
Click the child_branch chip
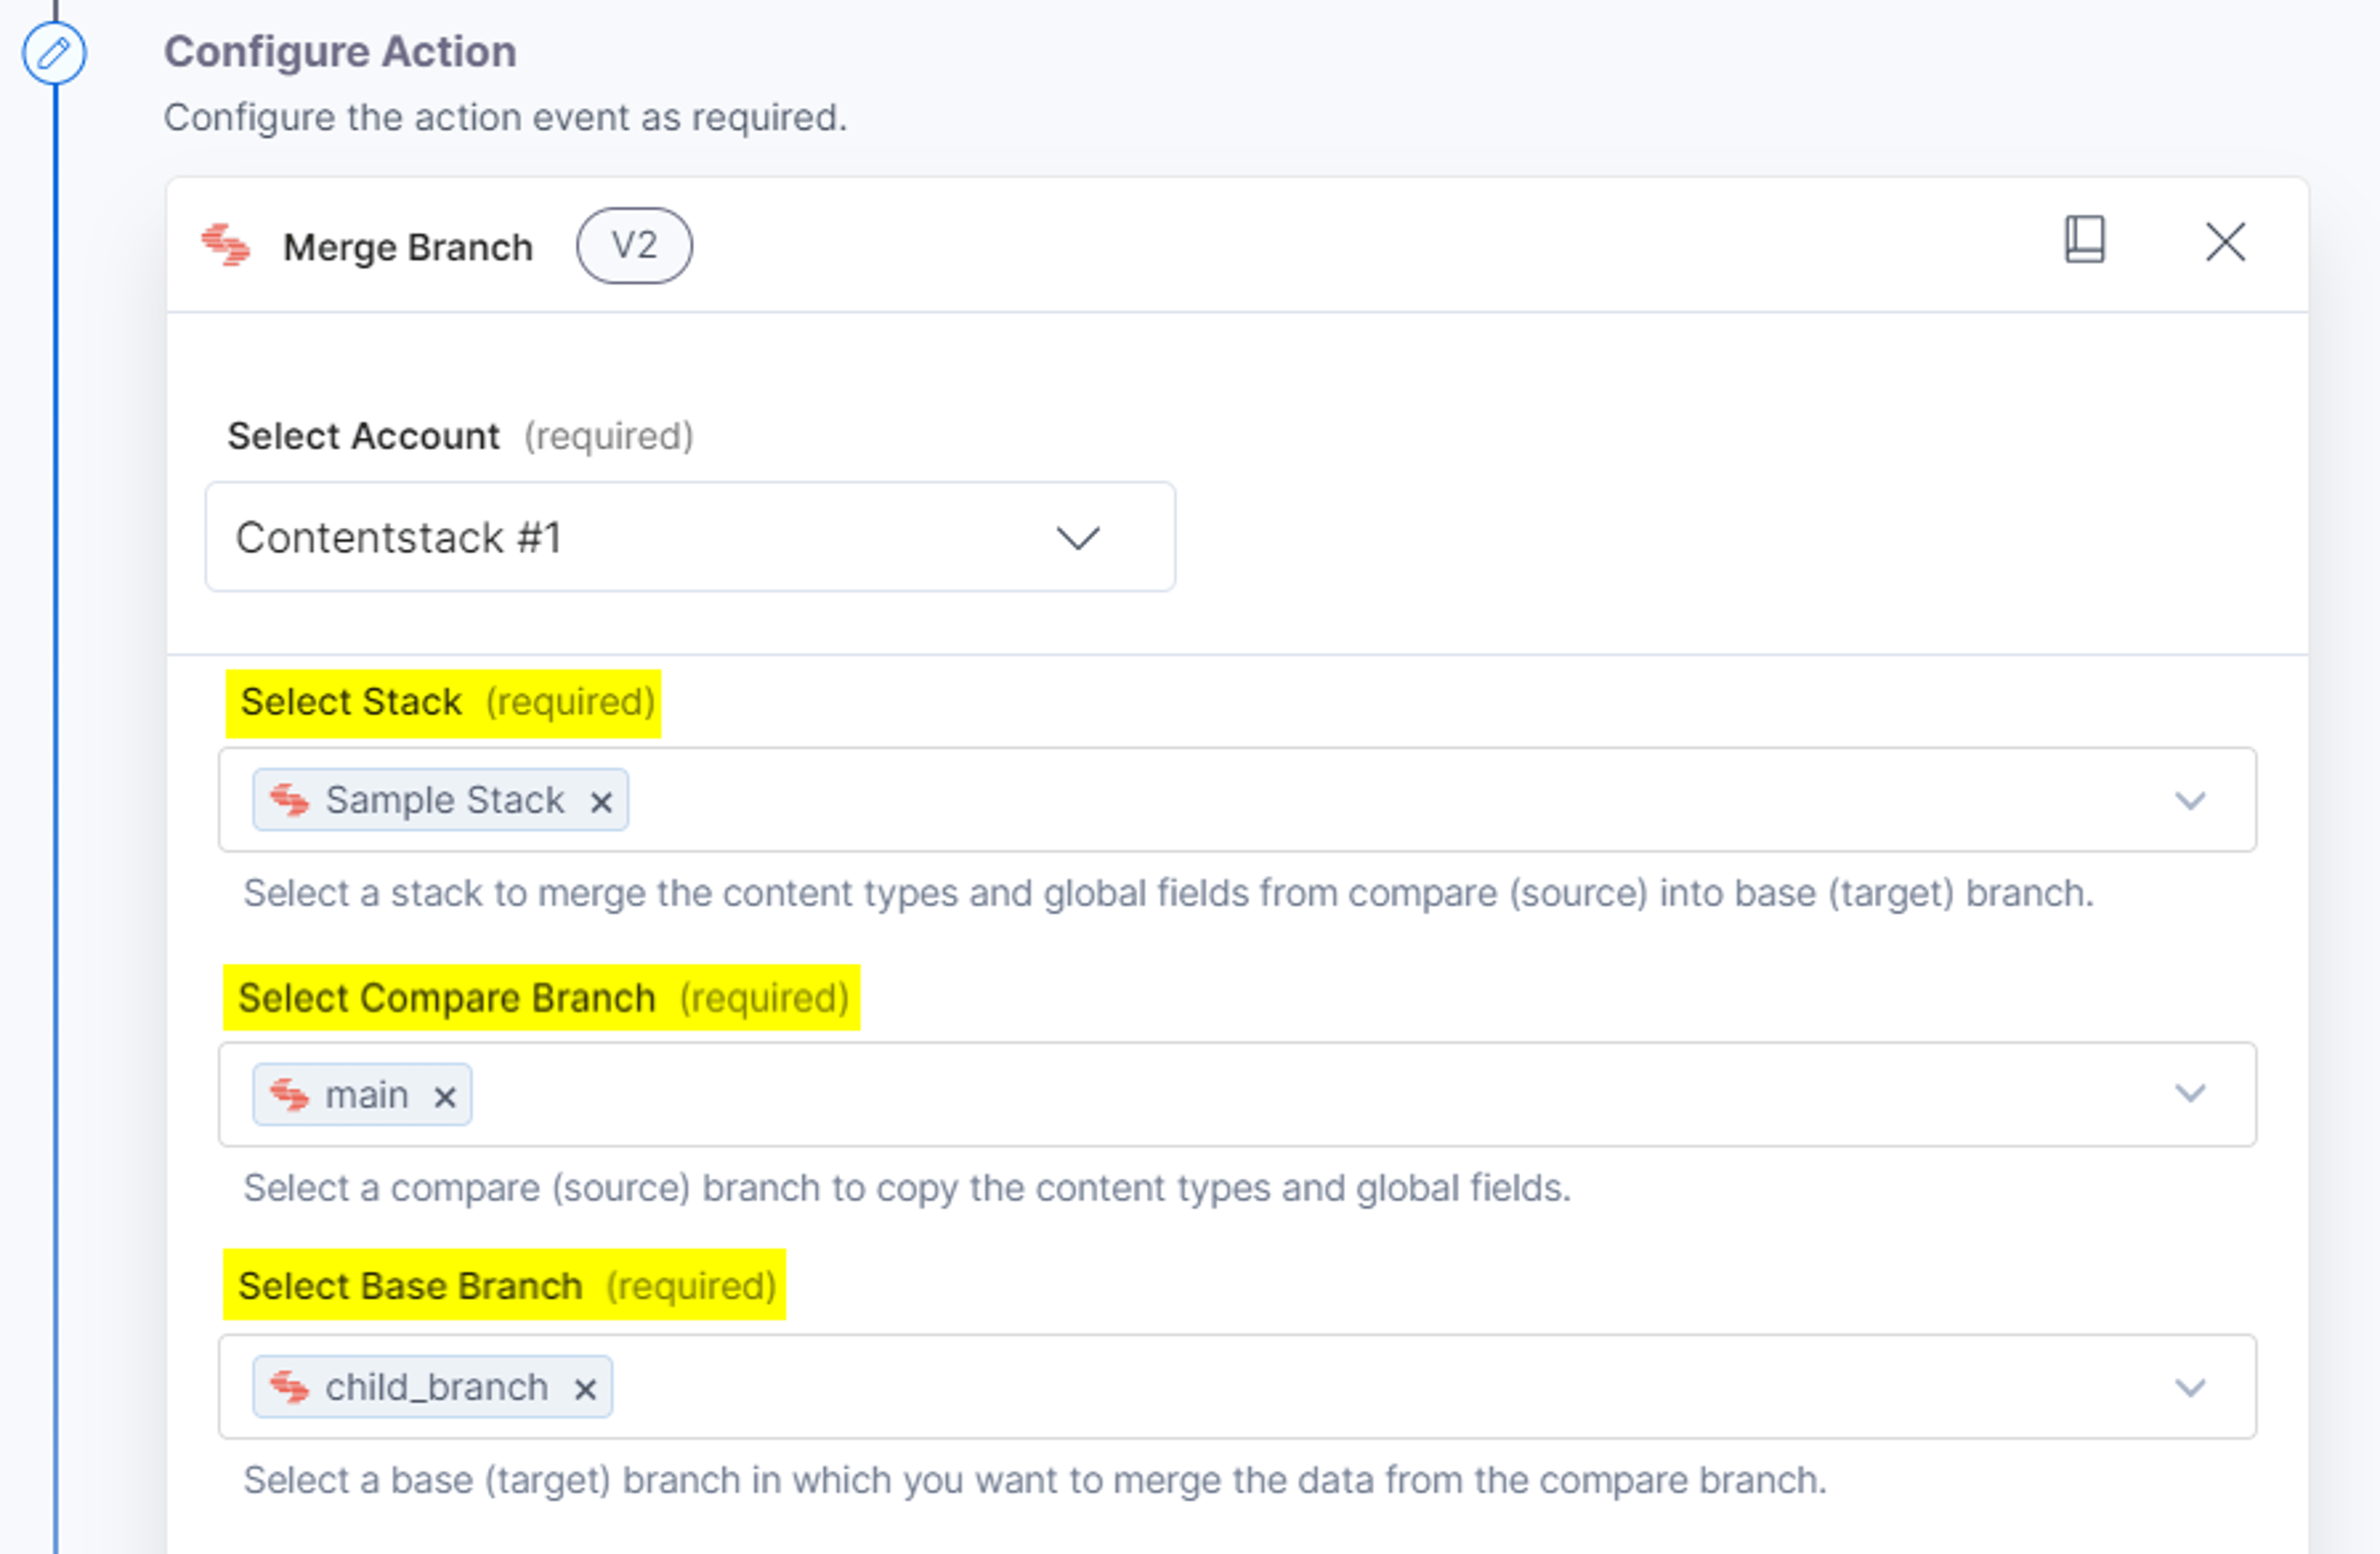coord(433,1387)
